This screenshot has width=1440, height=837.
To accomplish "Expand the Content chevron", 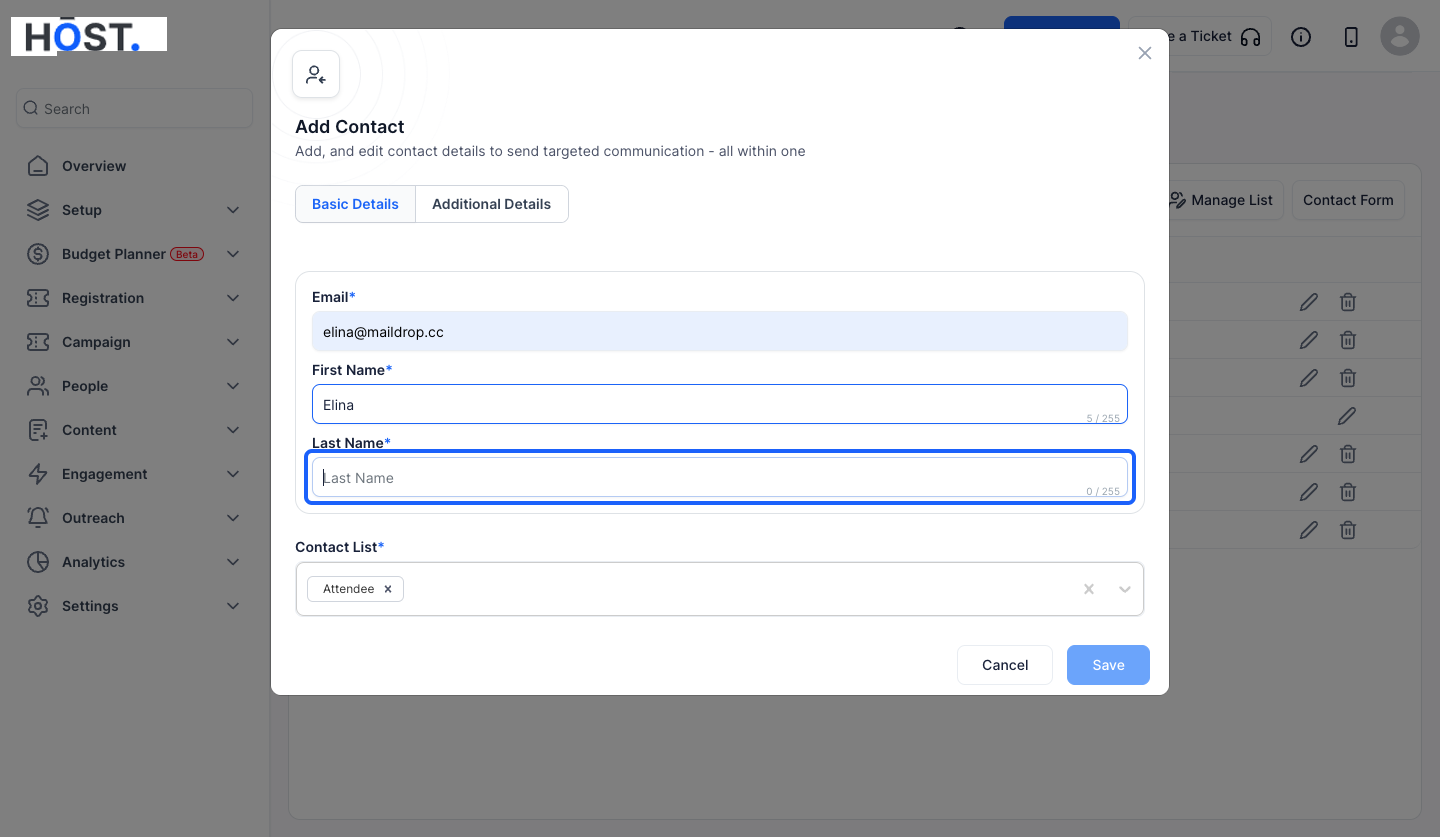I will click(x=233, y=430).
